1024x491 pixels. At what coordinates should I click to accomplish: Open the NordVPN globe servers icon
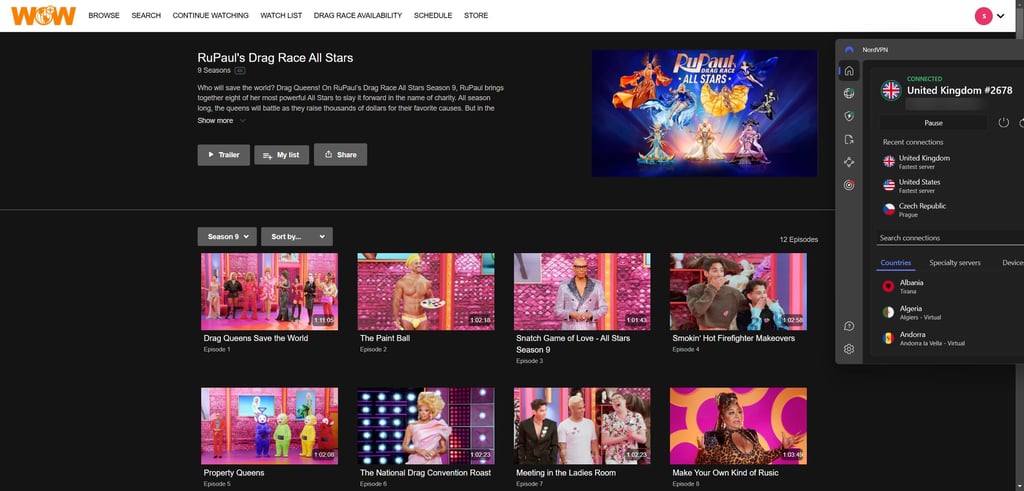848,93
